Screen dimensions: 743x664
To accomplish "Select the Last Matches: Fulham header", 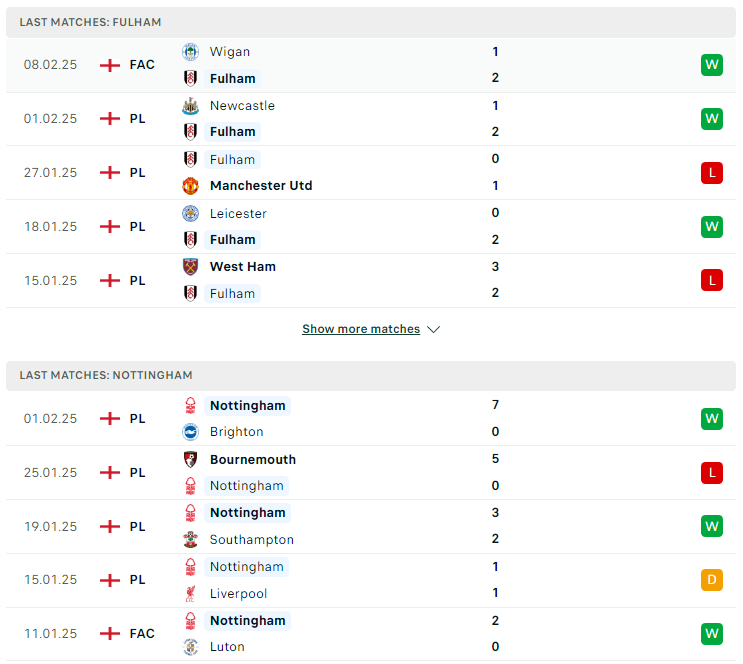I will [x=371, y=22].
